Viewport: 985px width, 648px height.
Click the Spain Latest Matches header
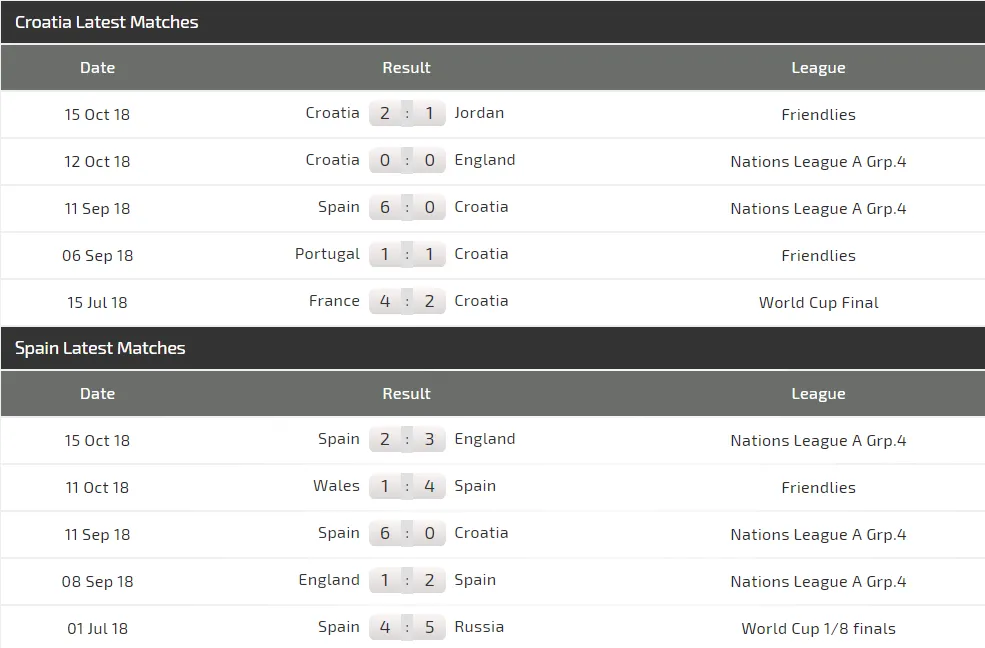(100, 348)
